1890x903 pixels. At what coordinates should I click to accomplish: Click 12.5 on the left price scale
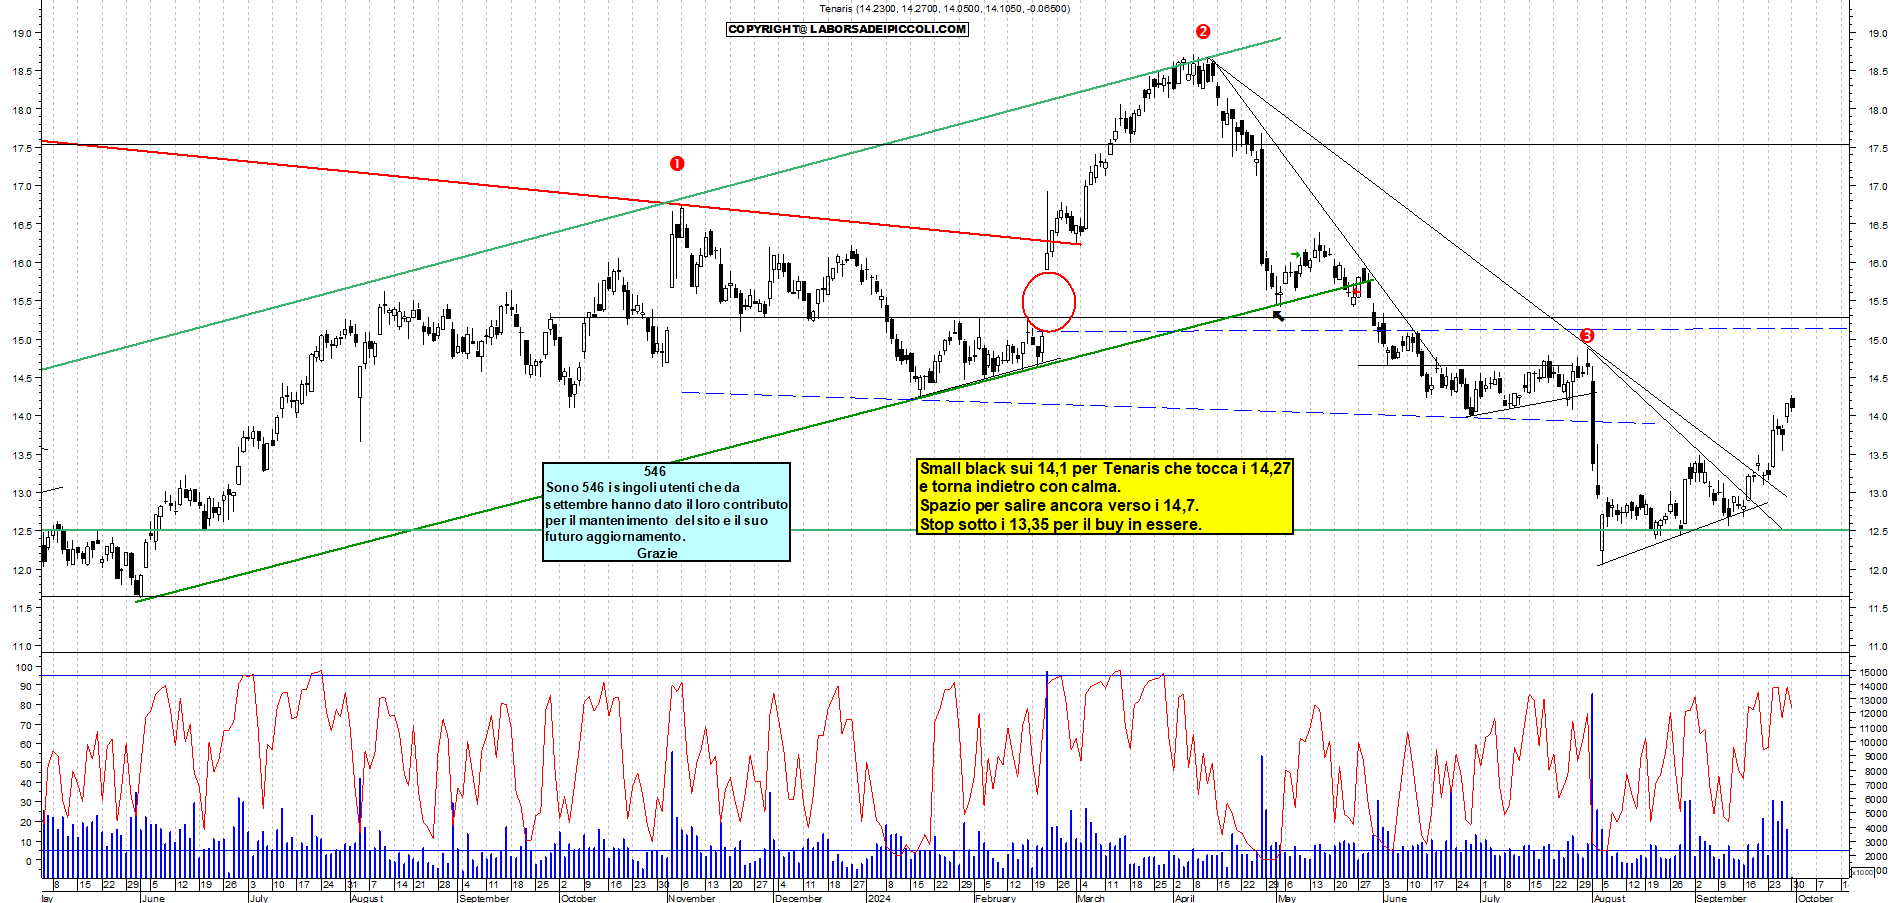(x=22, y=531)
